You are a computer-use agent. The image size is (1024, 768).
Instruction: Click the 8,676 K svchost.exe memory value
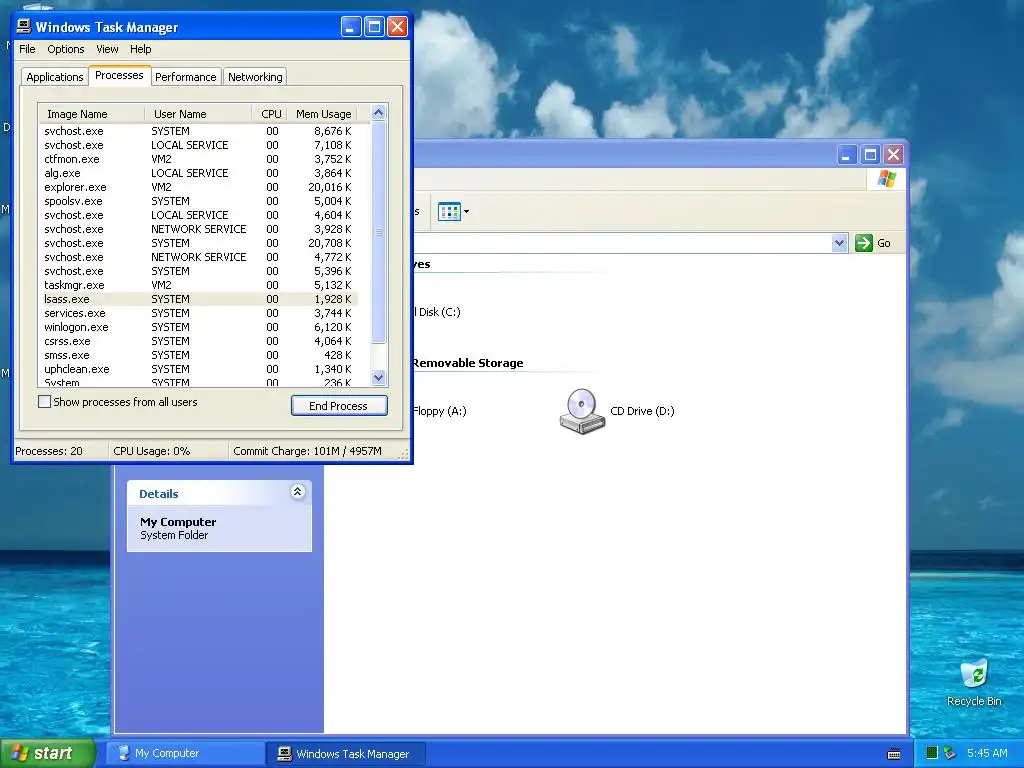[x=332, y=131]
